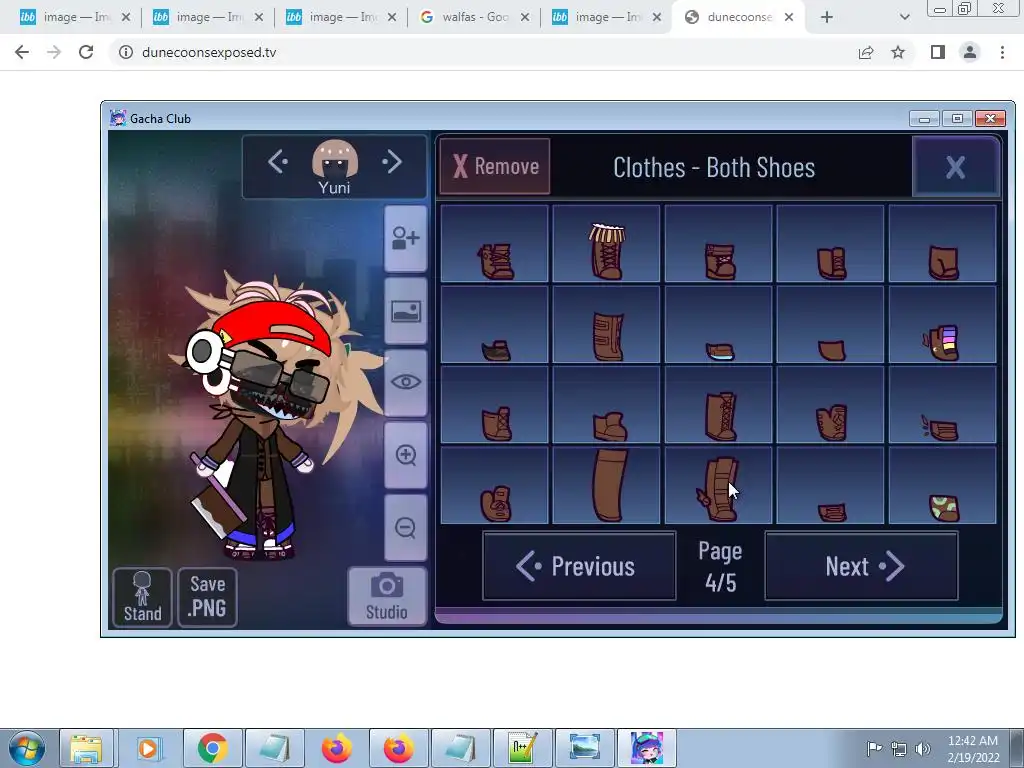Click the dunecoonsexposed.tv address bar
Viewport: 1024px width, 768px height.
click(x=481, y=52)
